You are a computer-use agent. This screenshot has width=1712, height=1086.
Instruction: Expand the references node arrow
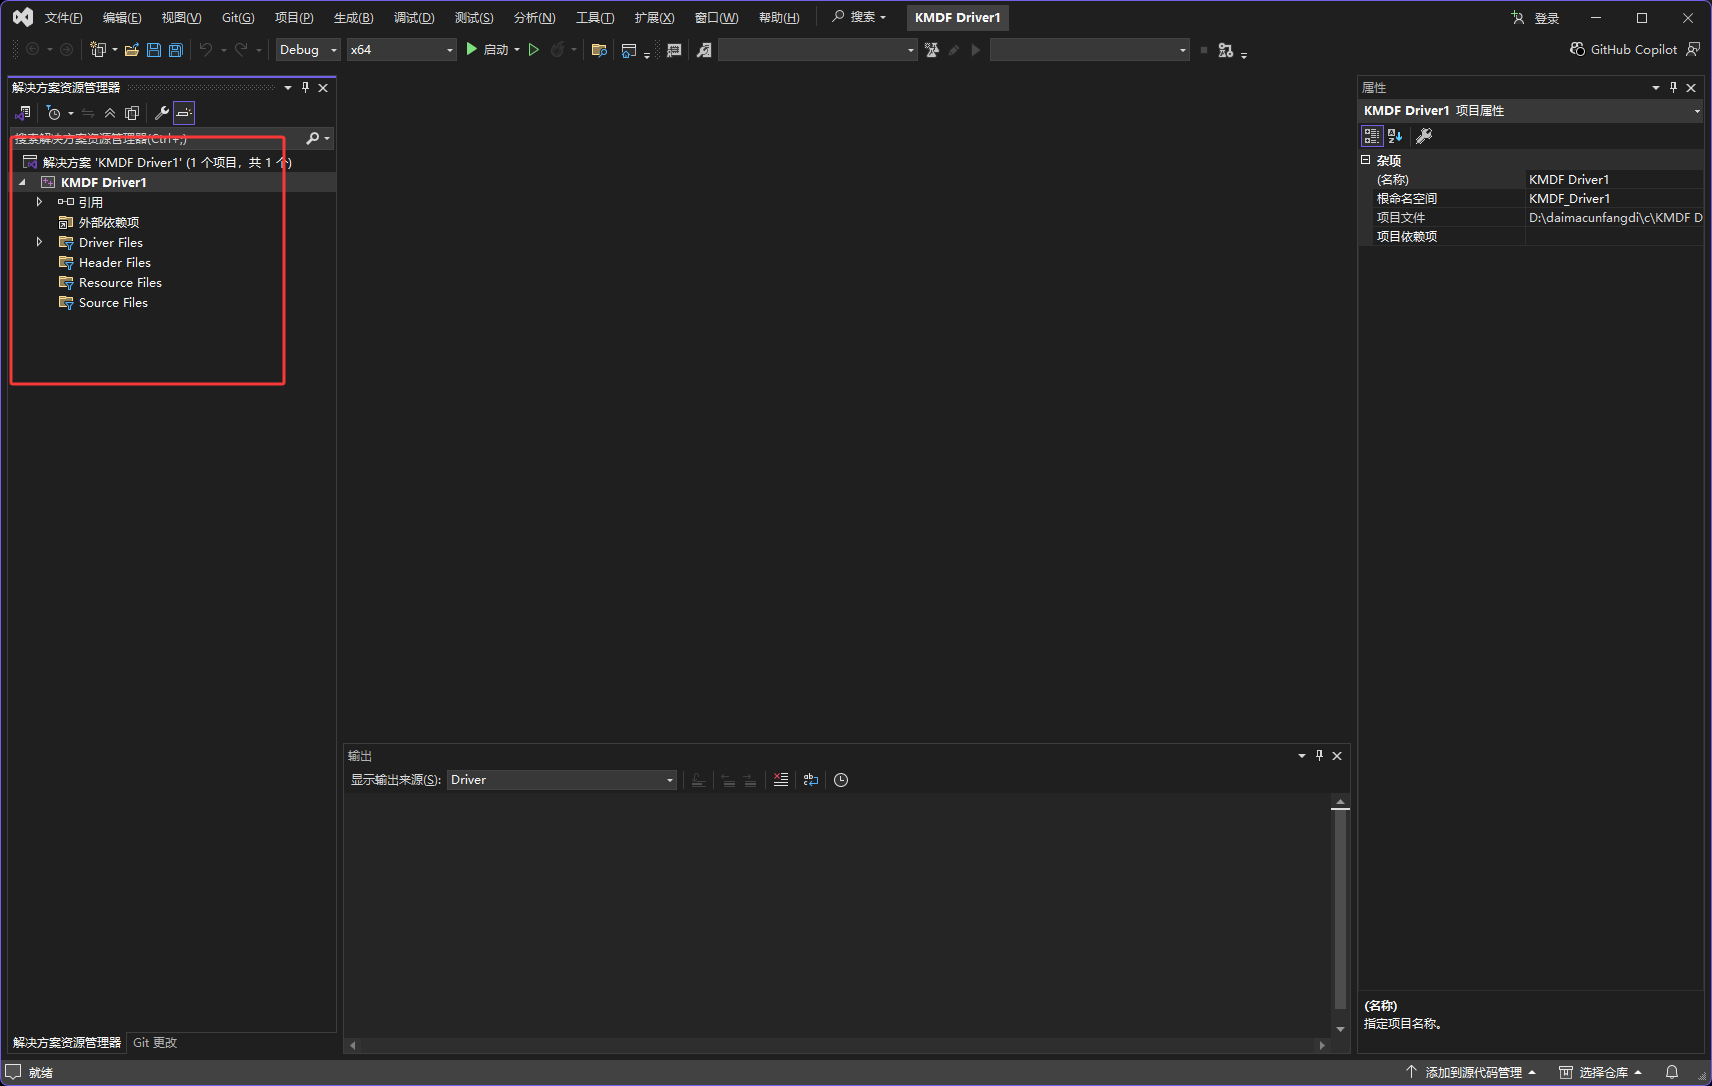coord(39,202)
